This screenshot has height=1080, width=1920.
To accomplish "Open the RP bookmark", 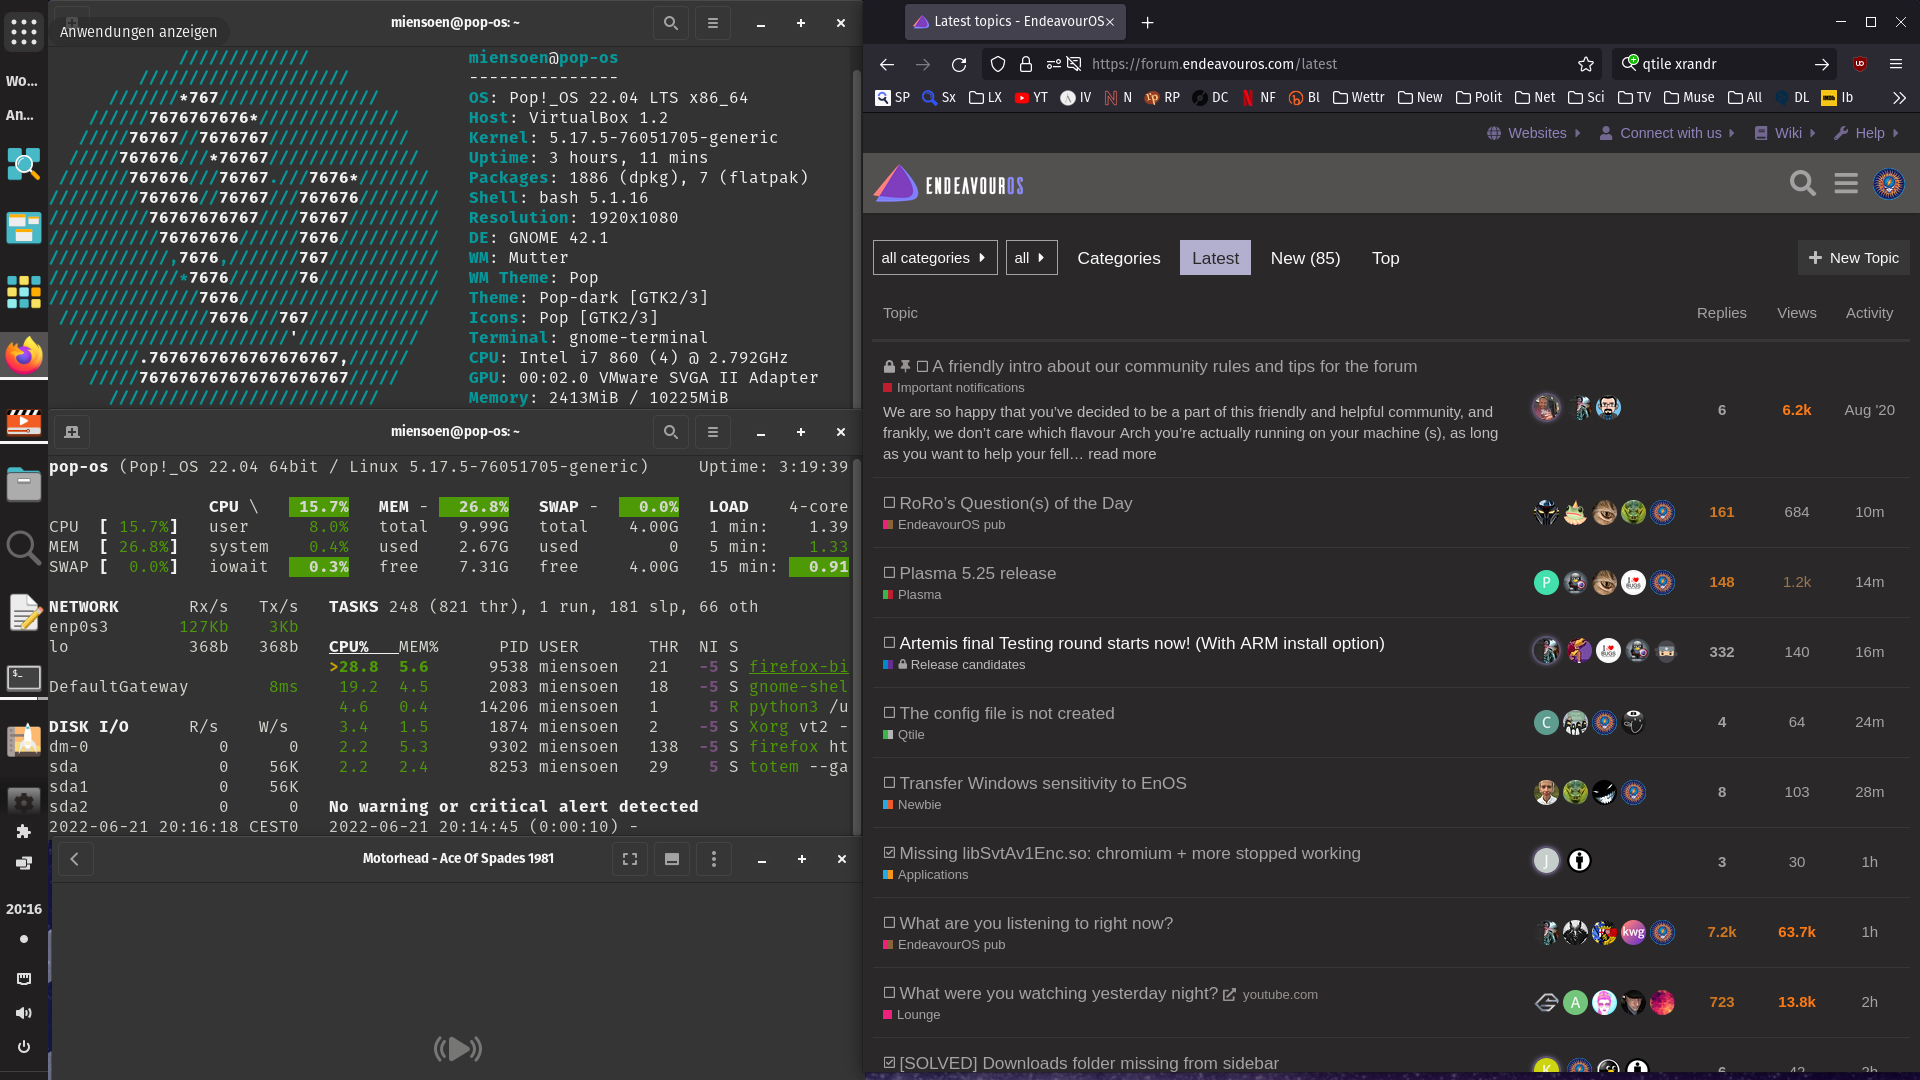I will click(1162, 97).
